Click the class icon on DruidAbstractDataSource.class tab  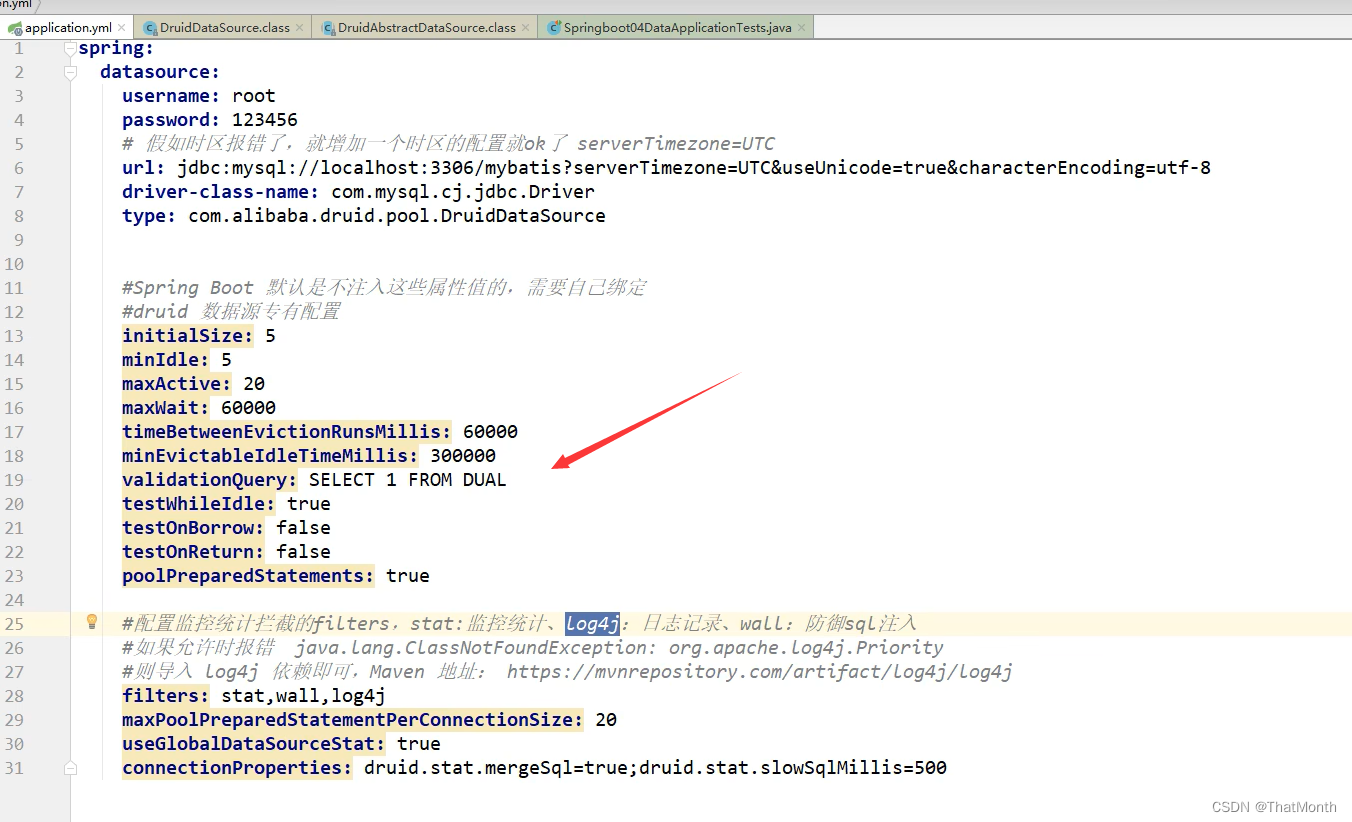coord(330,28)
